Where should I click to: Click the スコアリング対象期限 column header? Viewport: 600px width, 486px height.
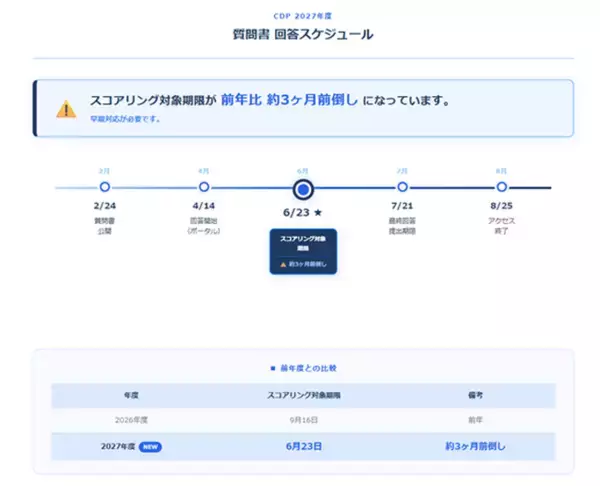pyautogui.click(x=304, y=395)
